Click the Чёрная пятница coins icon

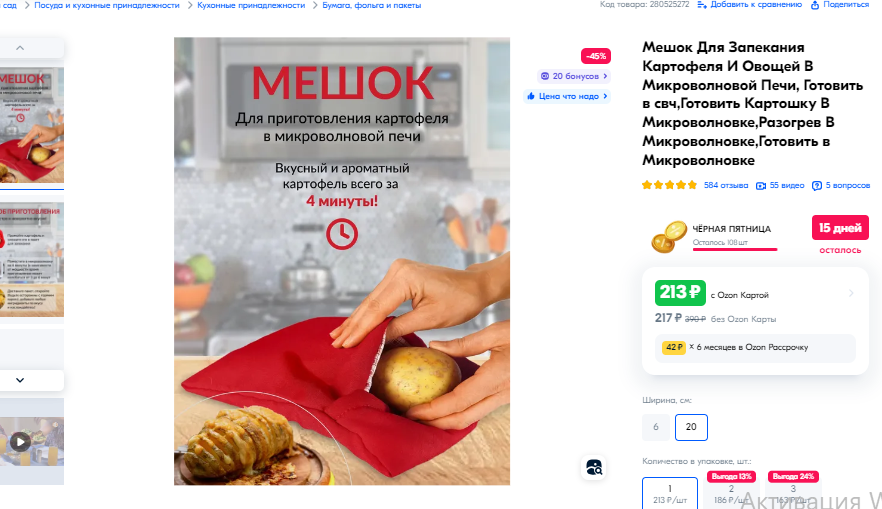[669, 236]
